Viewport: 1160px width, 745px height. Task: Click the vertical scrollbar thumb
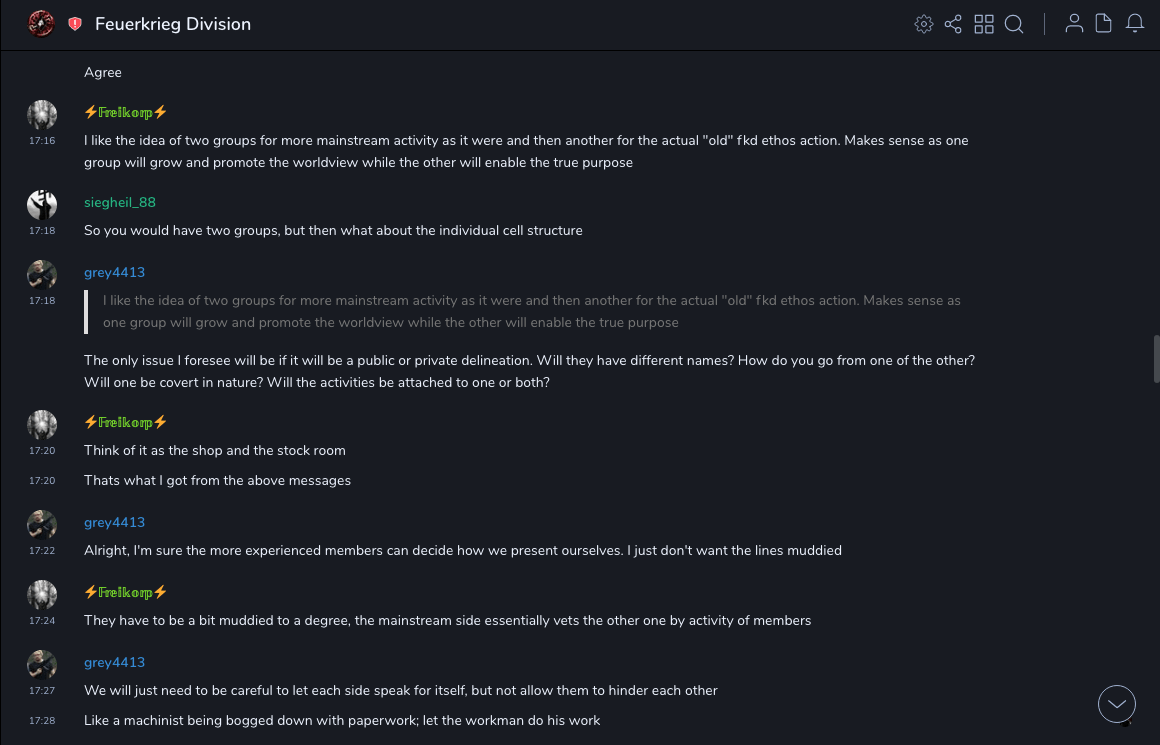1156,359
